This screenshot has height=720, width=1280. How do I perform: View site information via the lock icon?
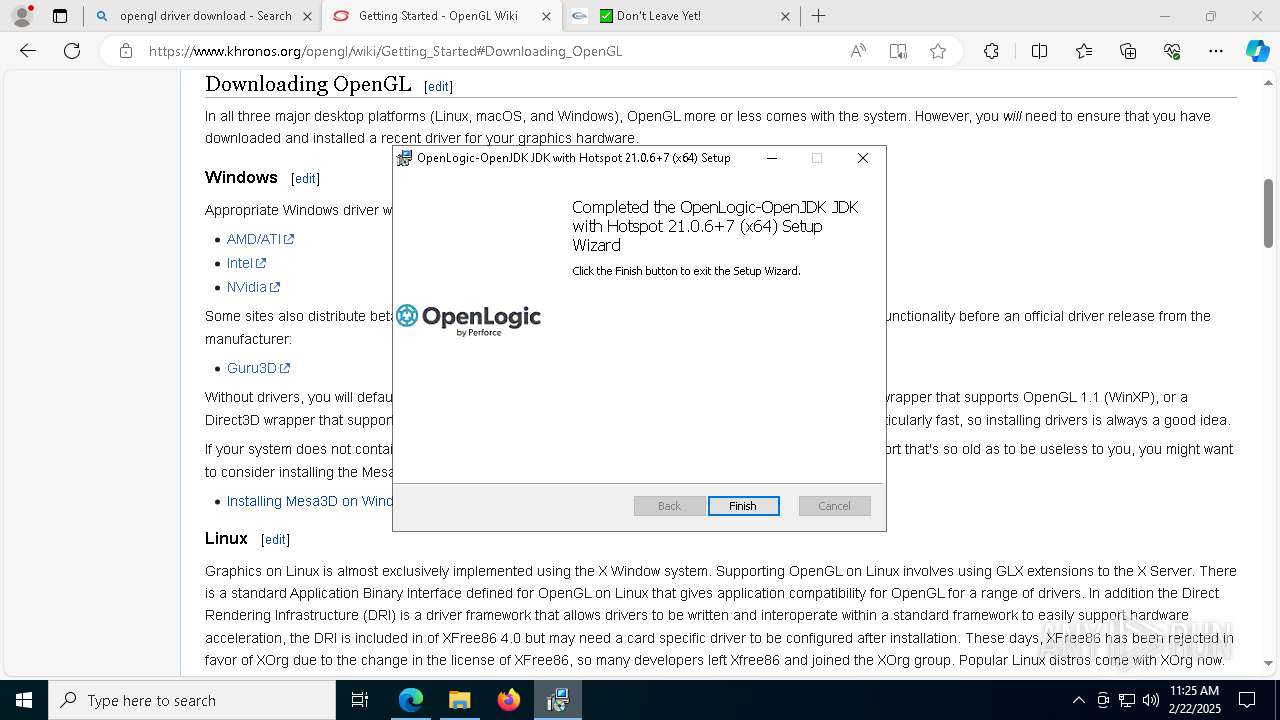[126, 51]
